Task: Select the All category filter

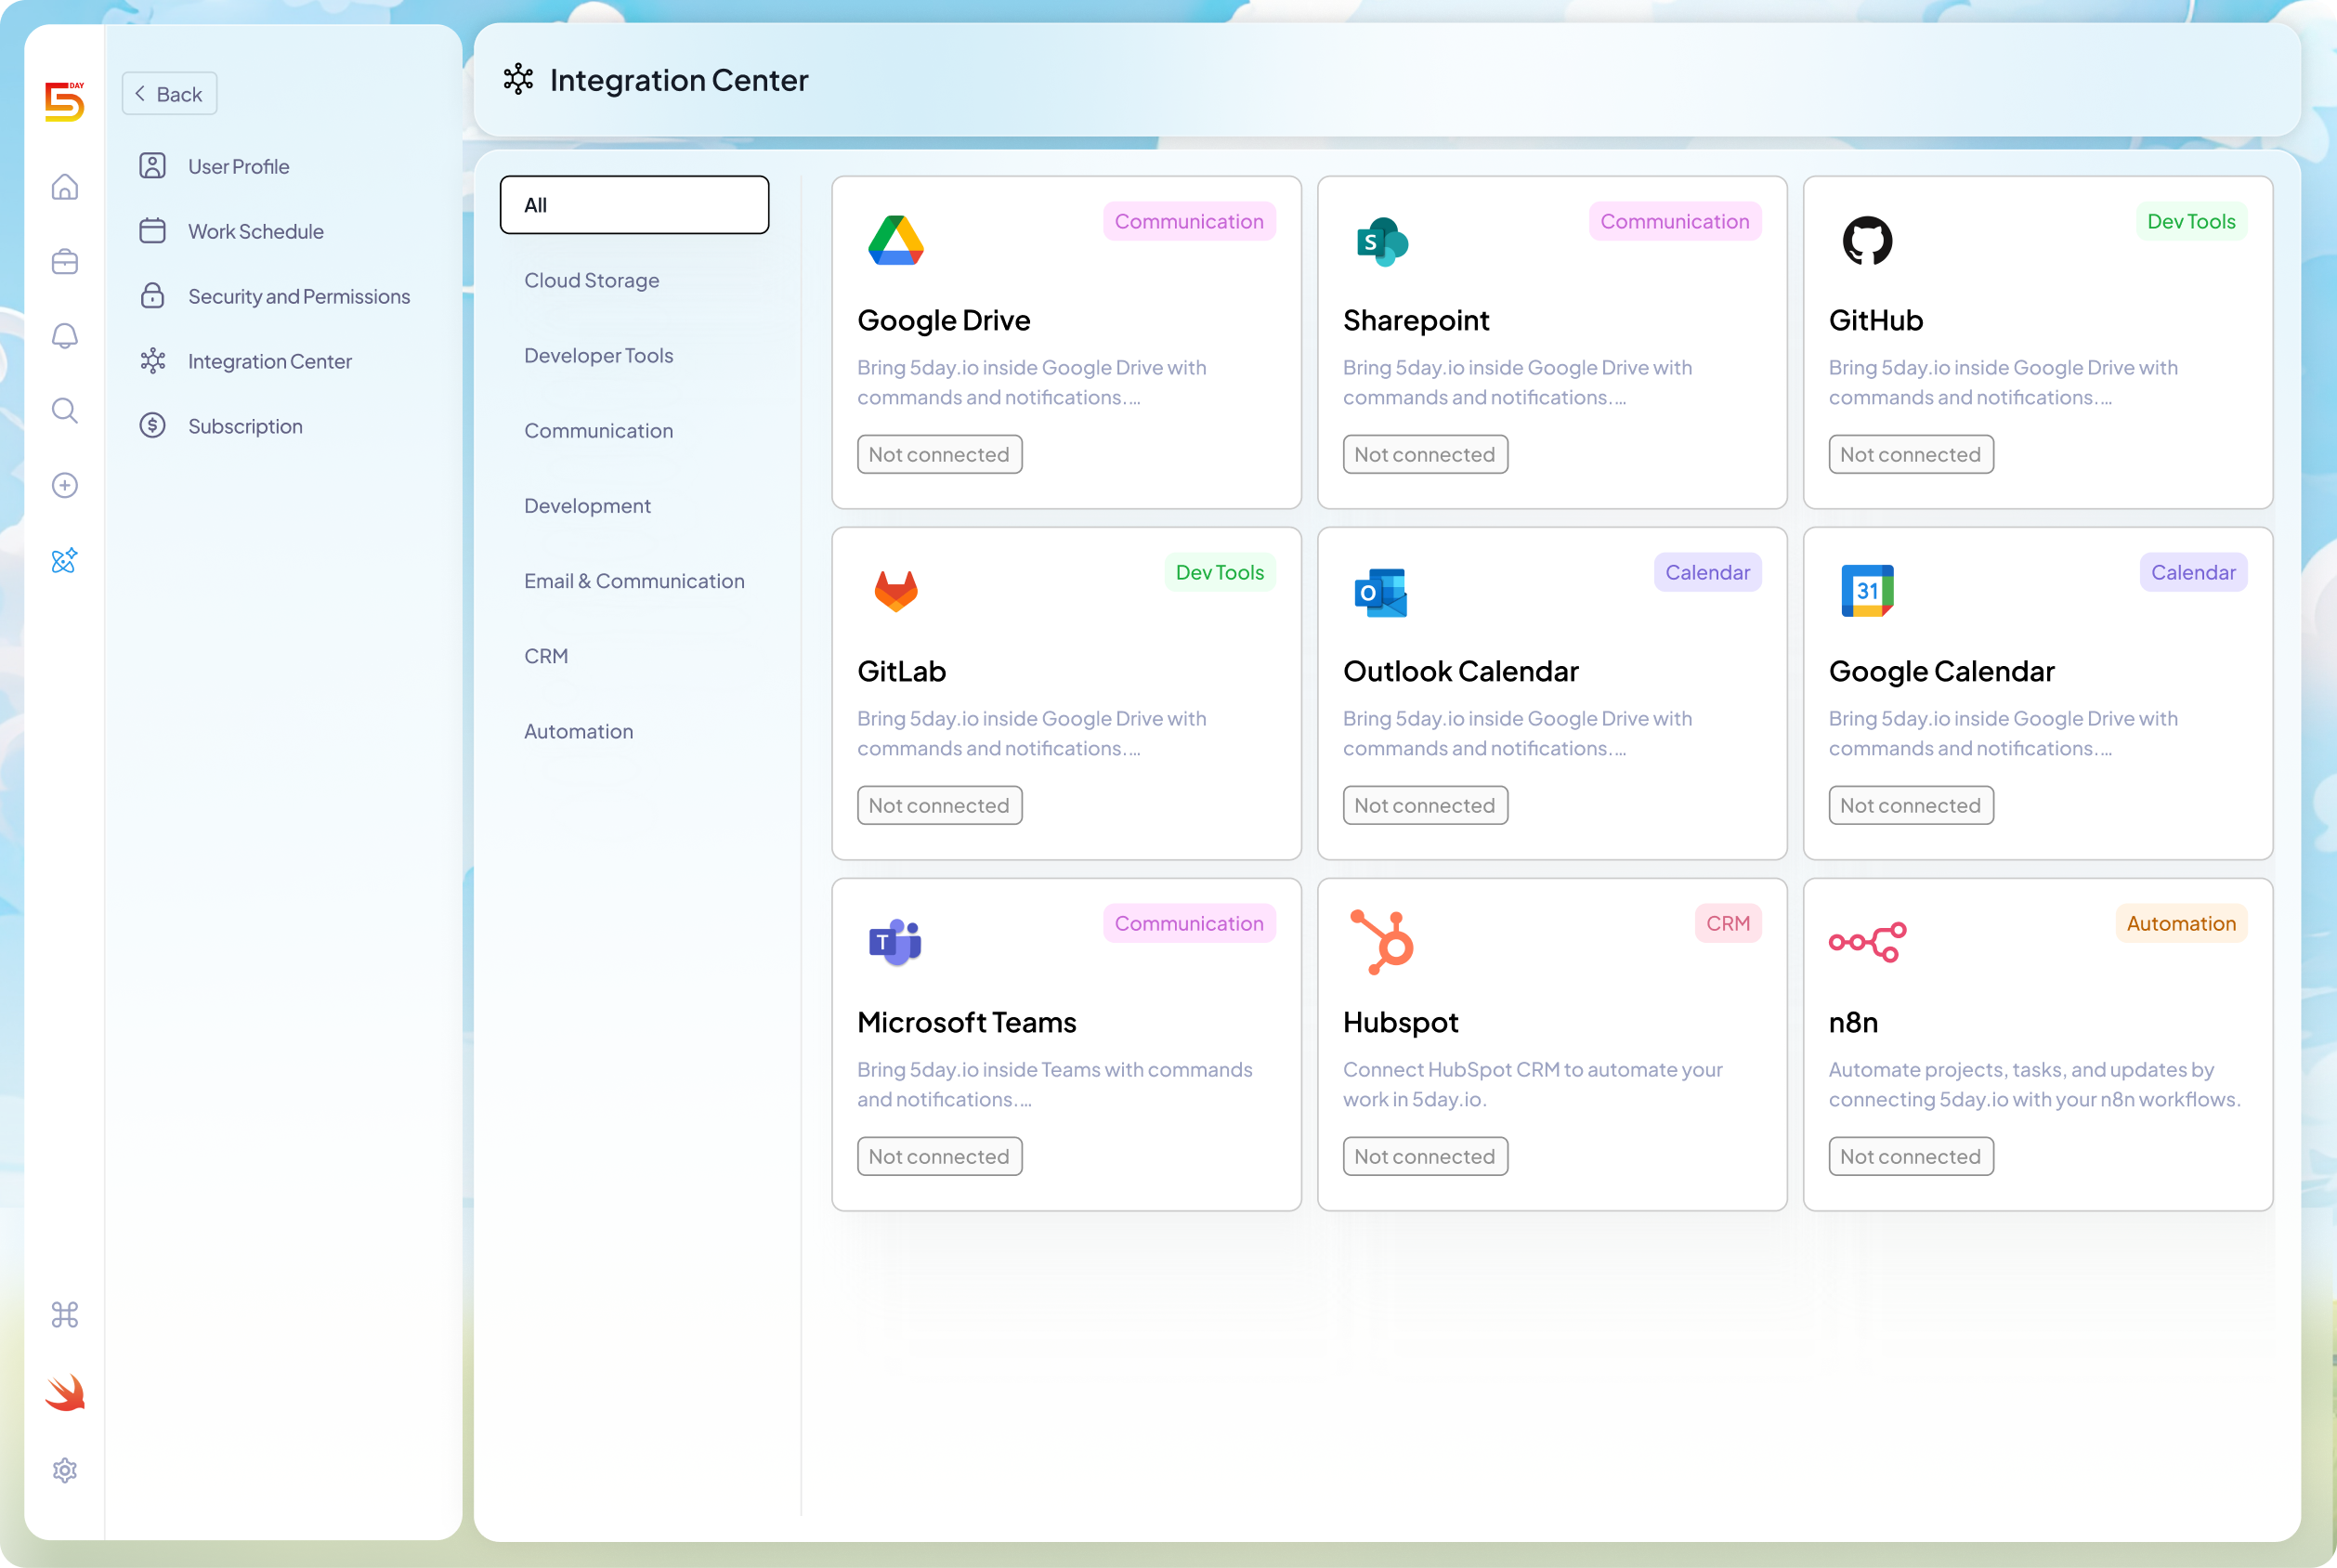Action: coord(634,205)
